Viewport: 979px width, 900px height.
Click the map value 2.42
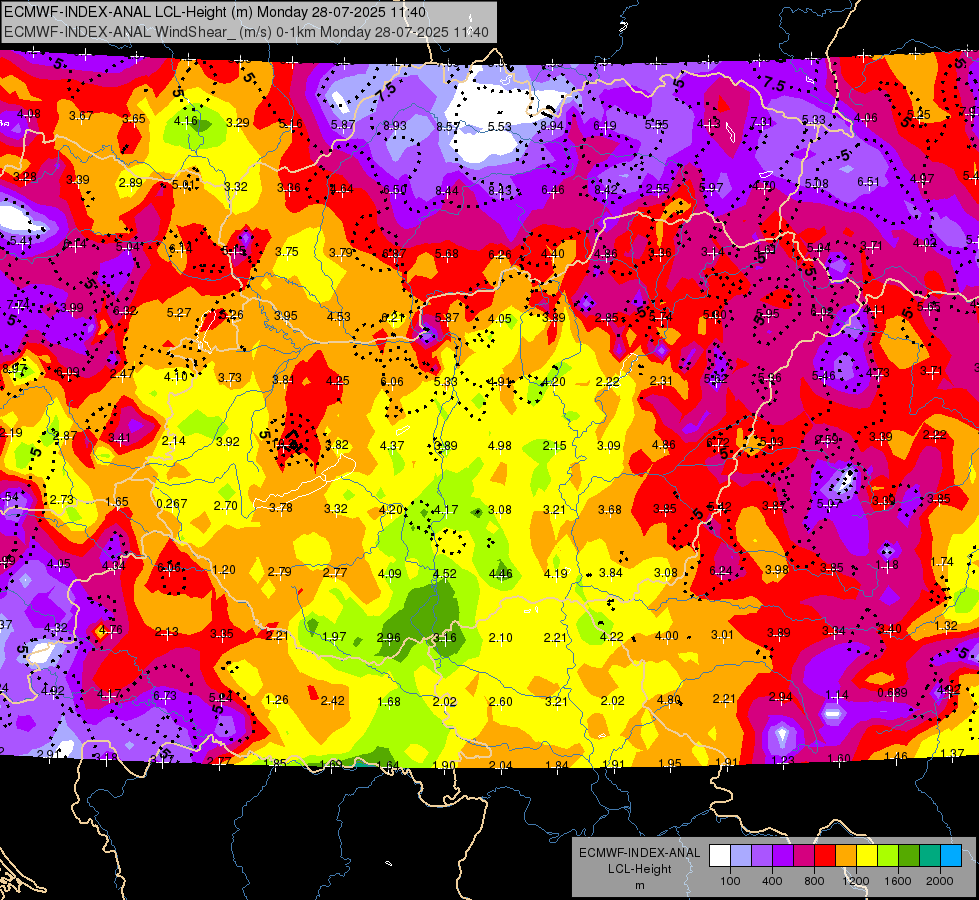pos(333,701)
